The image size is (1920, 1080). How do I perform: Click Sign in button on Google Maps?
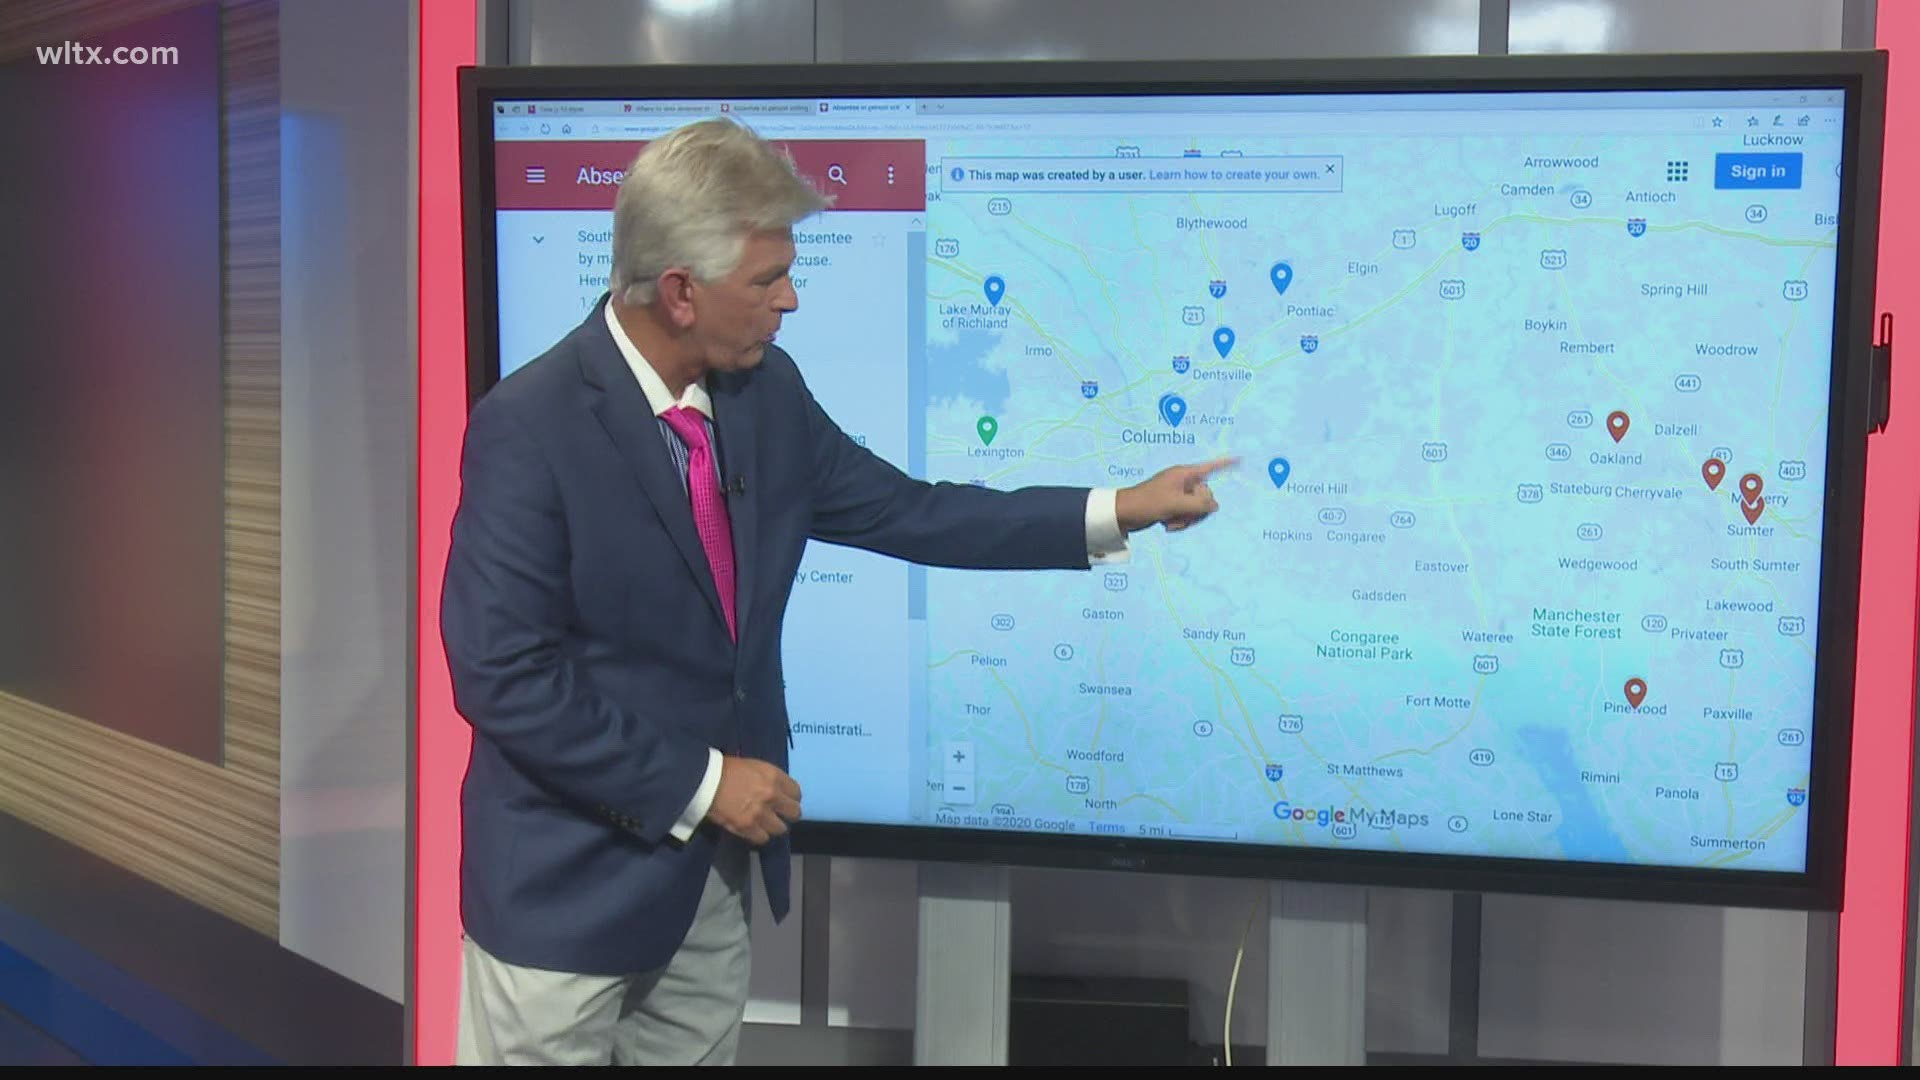click(1758, 171)
